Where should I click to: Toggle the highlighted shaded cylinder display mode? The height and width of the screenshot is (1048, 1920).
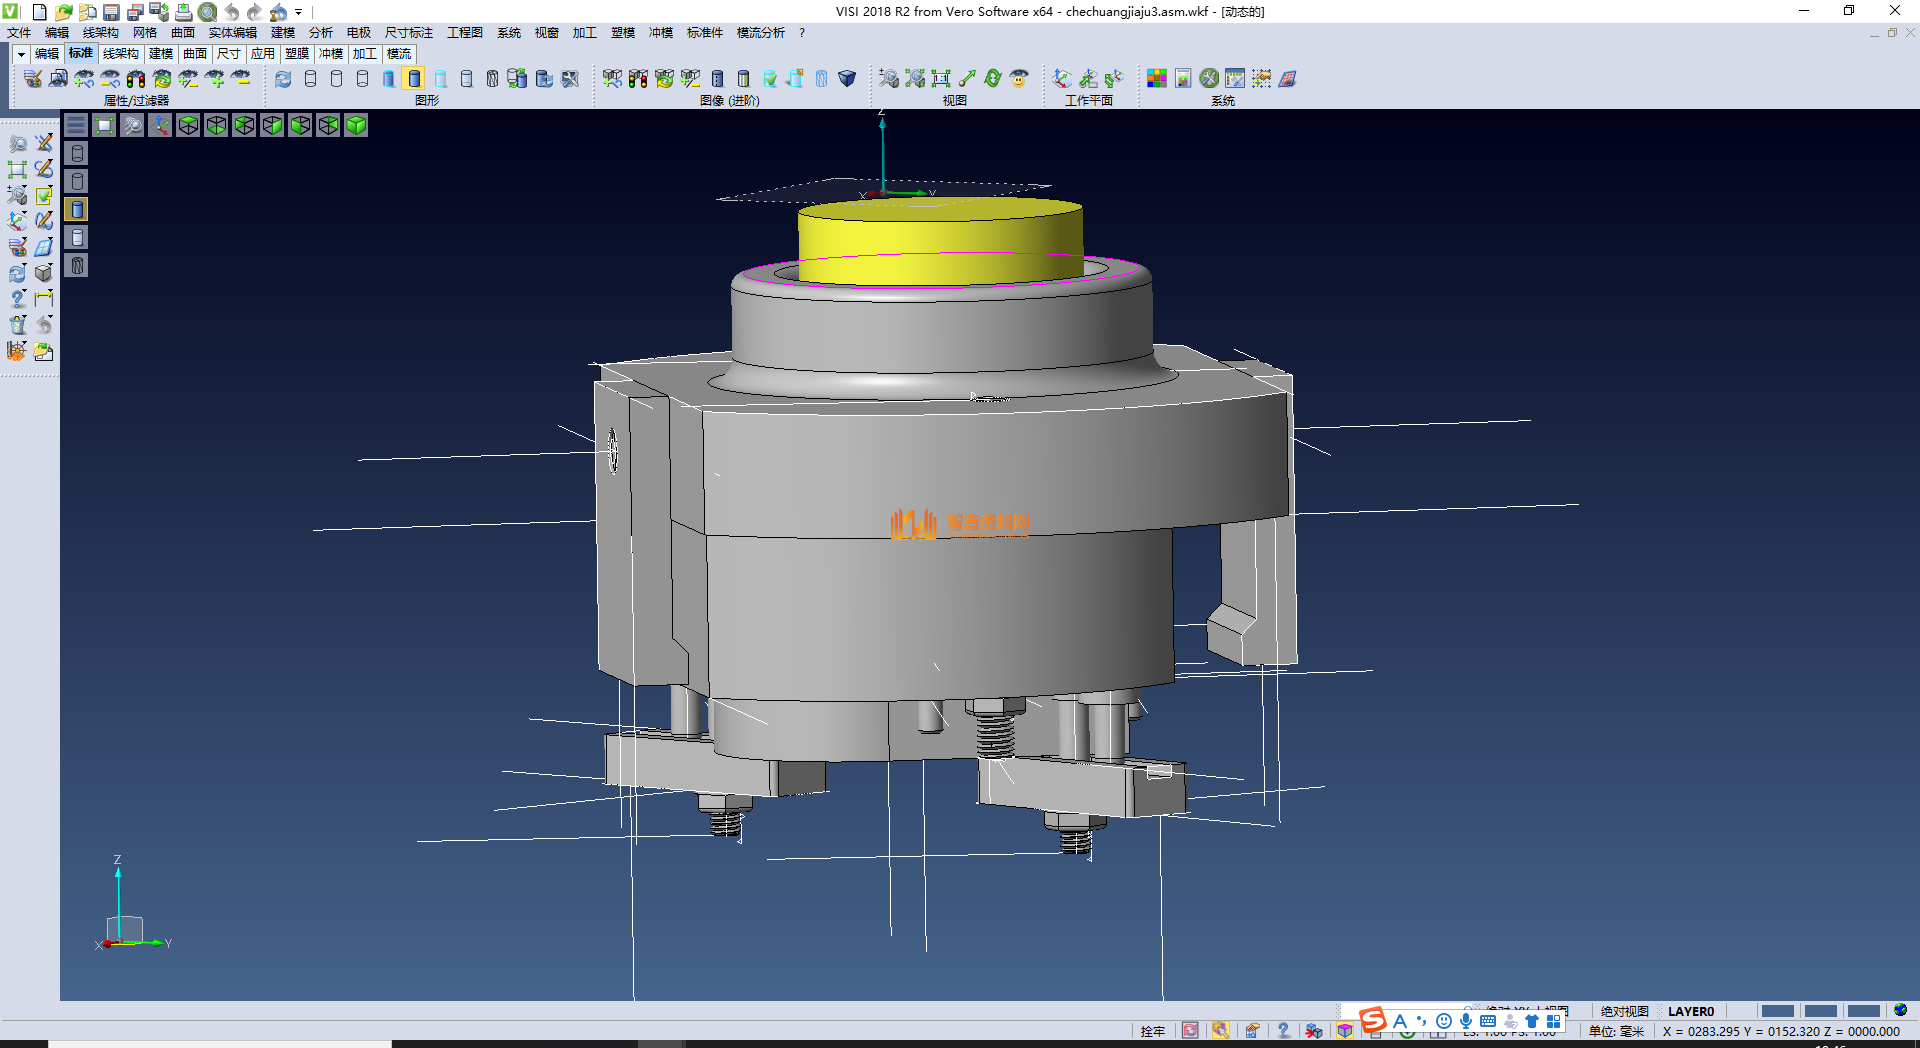pos(414,78)
